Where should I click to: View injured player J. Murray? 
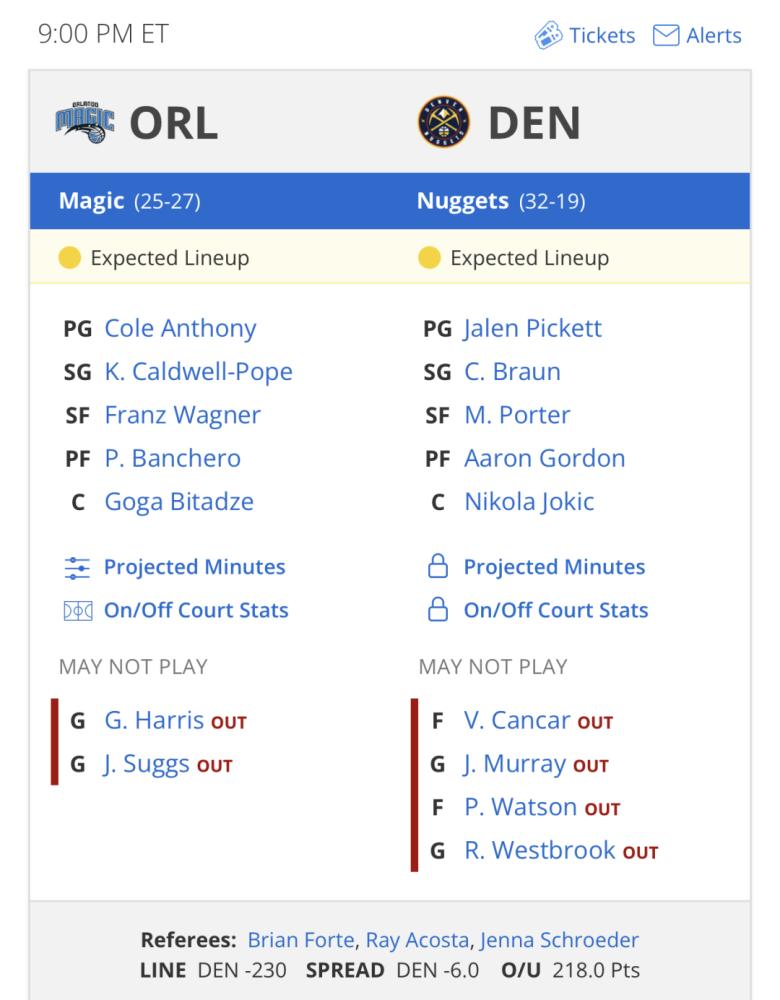coord(514,763)
